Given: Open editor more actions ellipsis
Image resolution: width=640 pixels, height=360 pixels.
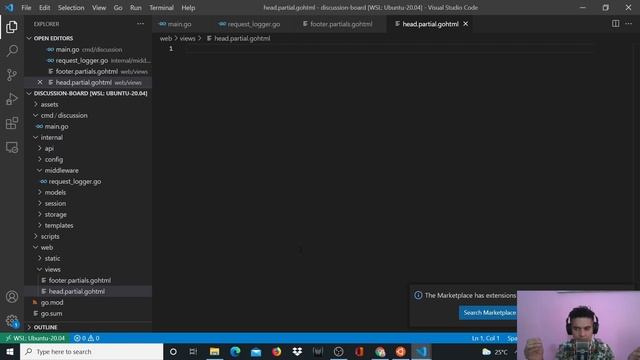Looking at the screenshot, I should [x=629, y=24].
